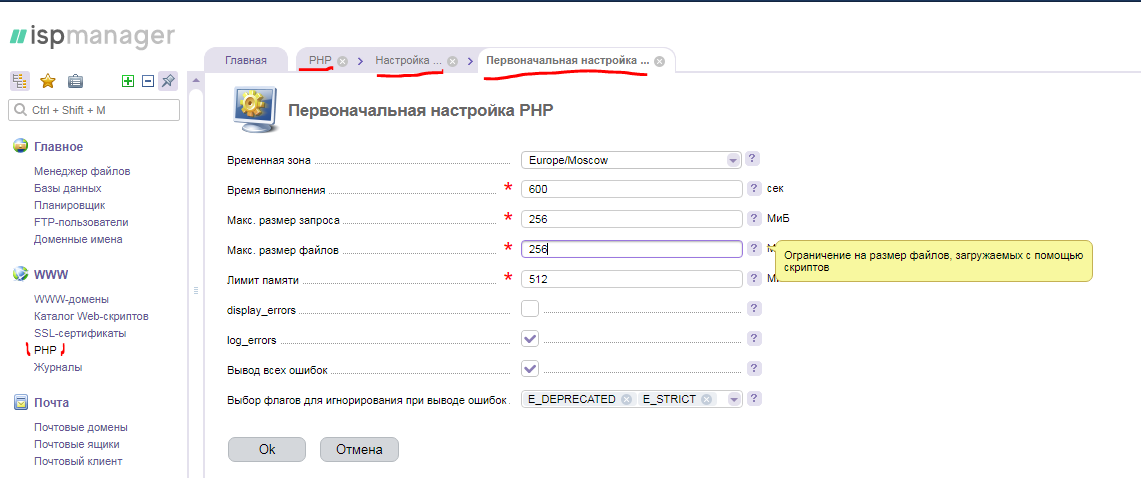
Task: Click the Лимит памяти input field
Action: (631, 279)
